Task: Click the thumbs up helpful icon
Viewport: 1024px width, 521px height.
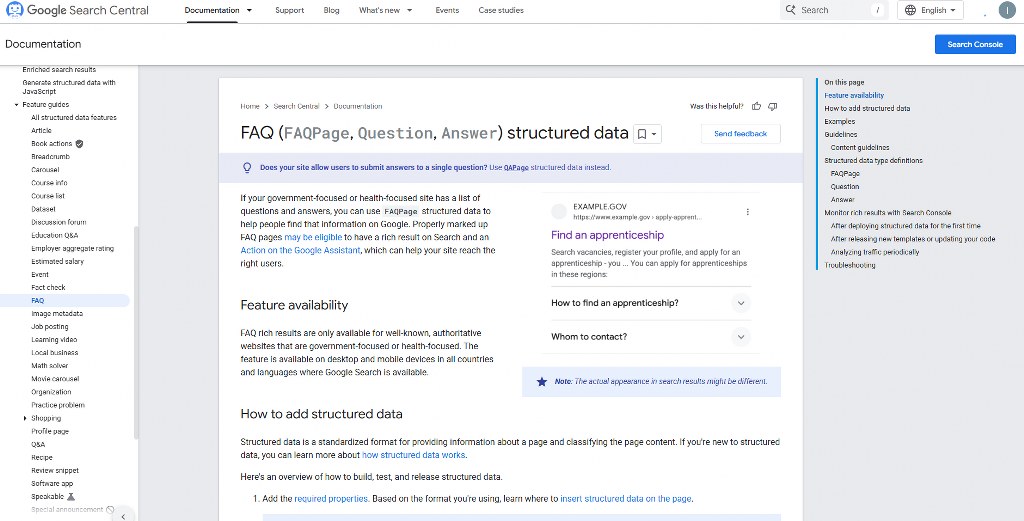Action: (757, 106)
